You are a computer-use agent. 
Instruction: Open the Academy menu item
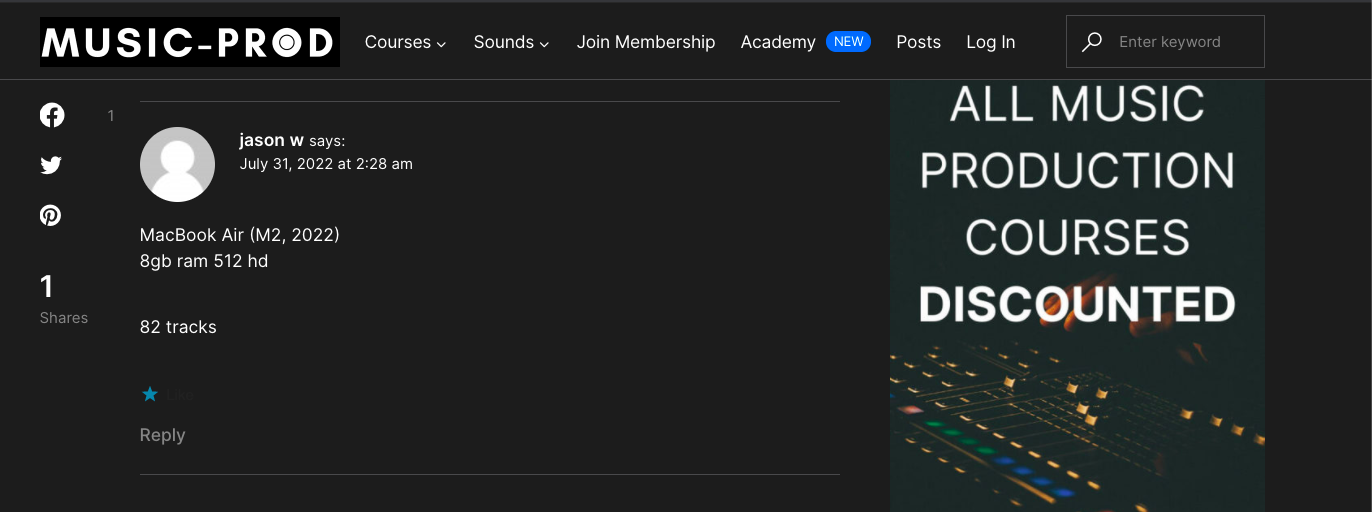[x=778, y=42]
